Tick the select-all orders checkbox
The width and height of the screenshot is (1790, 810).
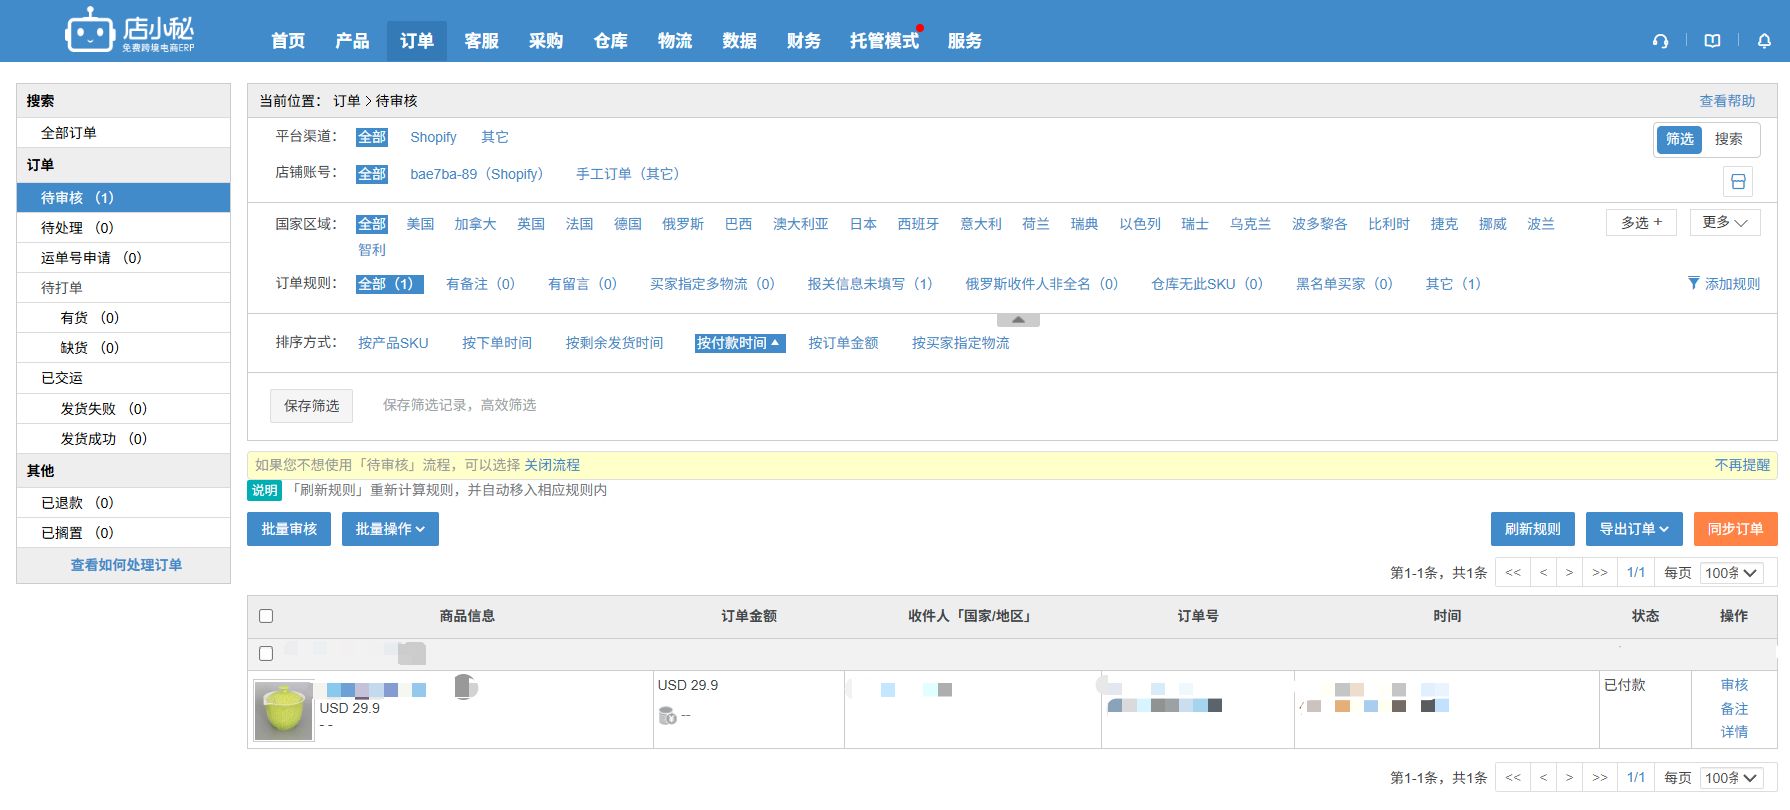click(x=266, y=616)
